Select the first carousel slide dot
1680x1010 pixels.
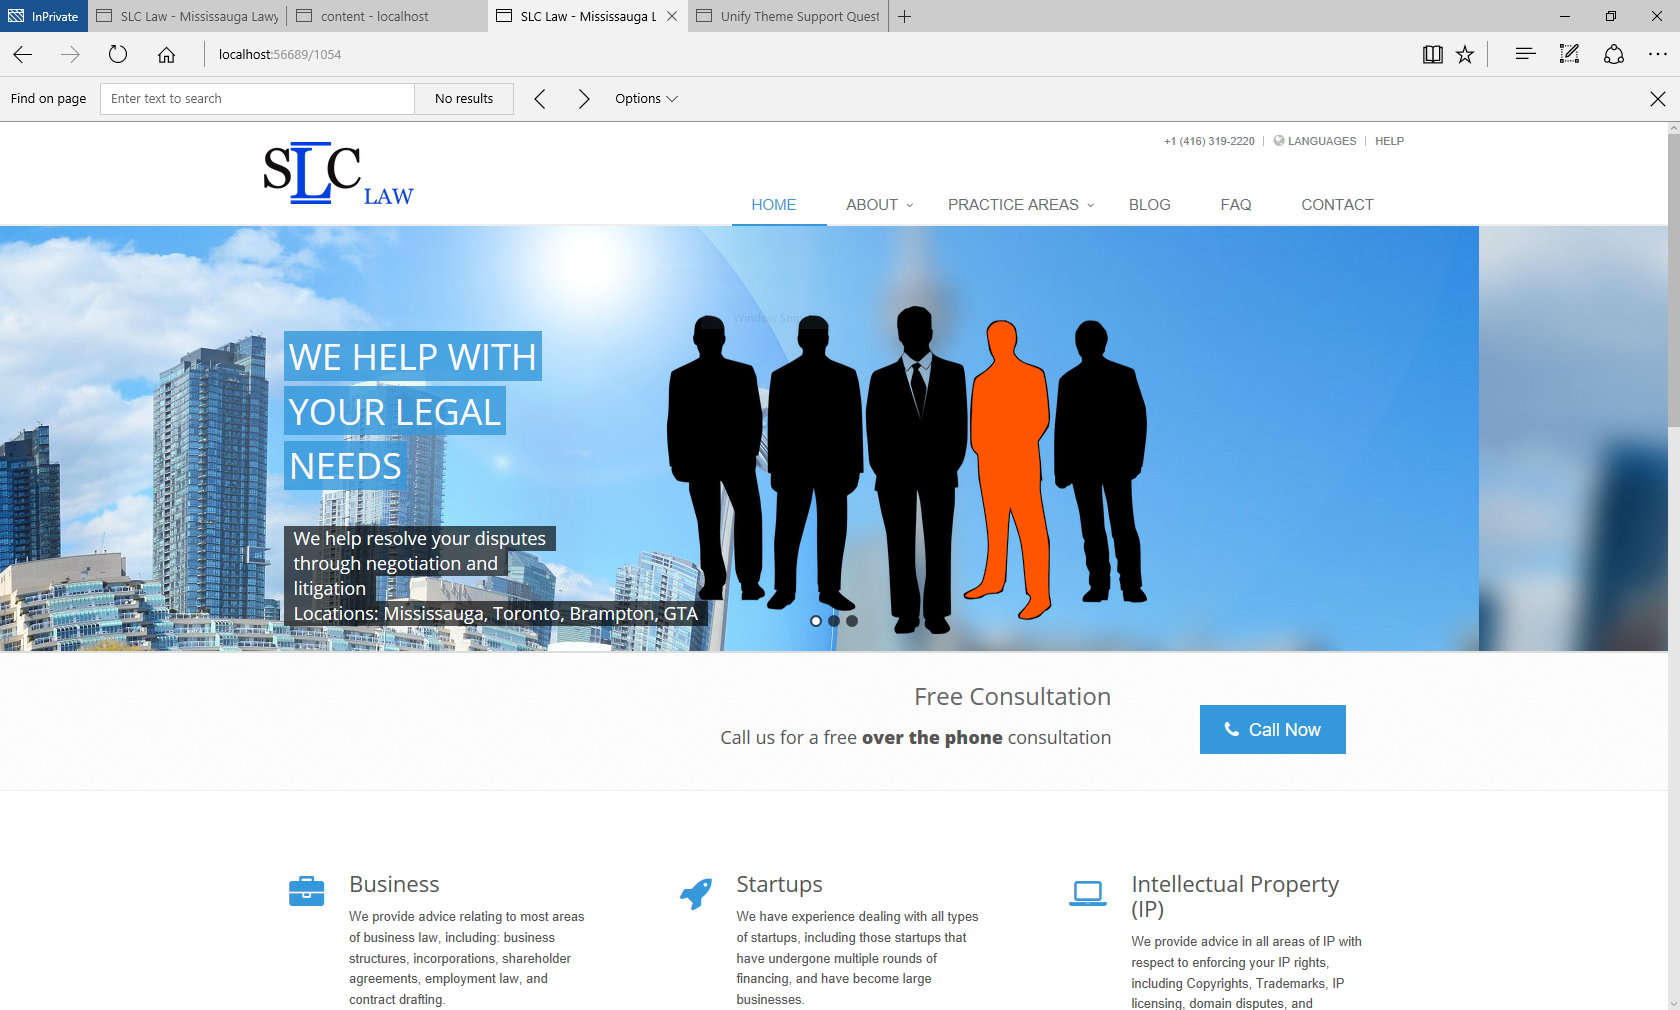816,621
